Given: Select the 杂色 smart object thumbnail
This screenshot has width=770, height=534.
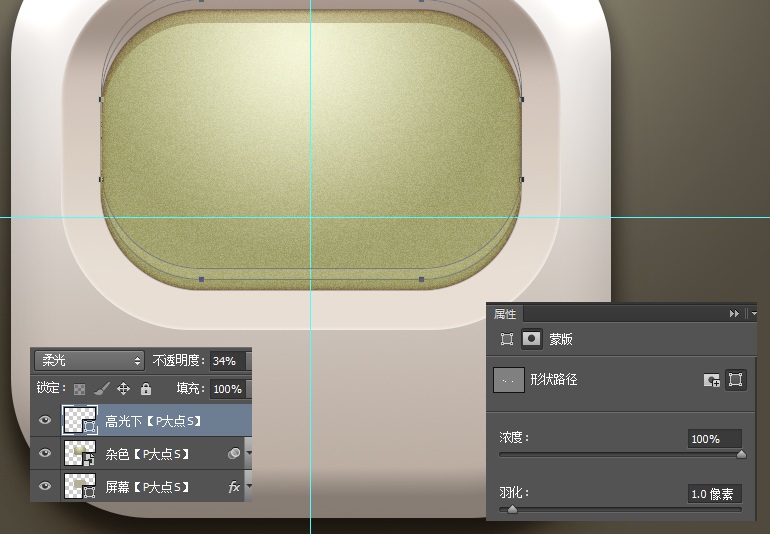Looking at the screenshot, I should pyautogui.click(x=80, y=453).
